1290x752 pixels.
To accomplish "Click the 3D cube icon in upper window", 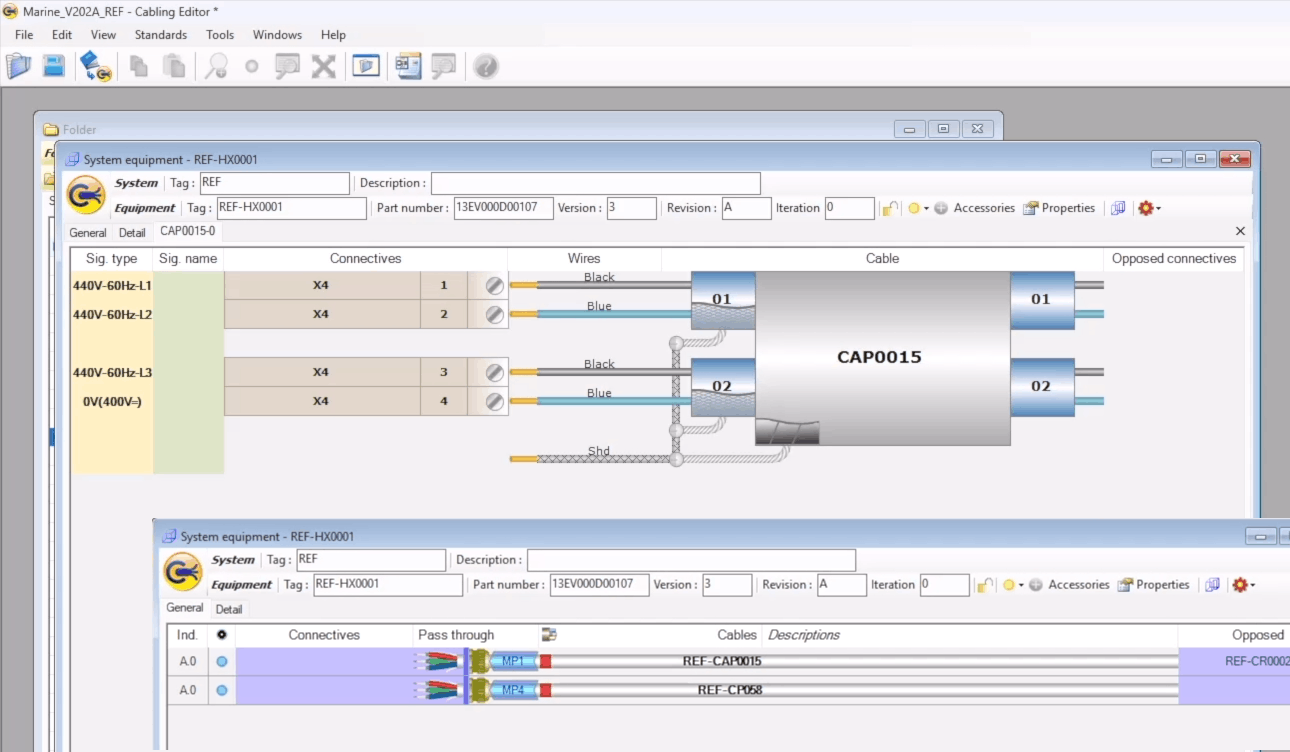I will (x=1118, y=208).
